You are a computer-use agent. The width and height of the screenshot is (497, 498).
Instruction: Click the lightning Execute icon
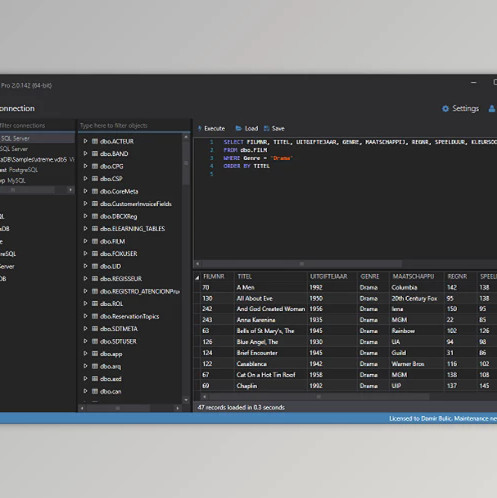point(200,128)
